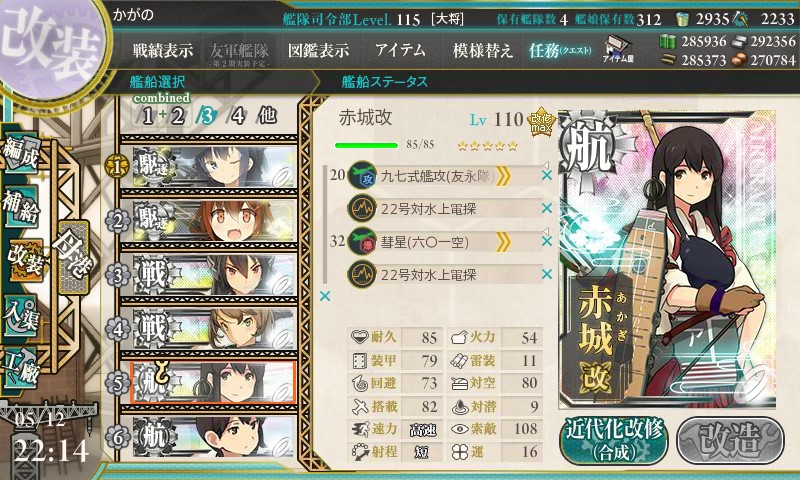Open the 他 other ships tab
Viewport: 800px width, 480px height.
click(x=267, y=115)
